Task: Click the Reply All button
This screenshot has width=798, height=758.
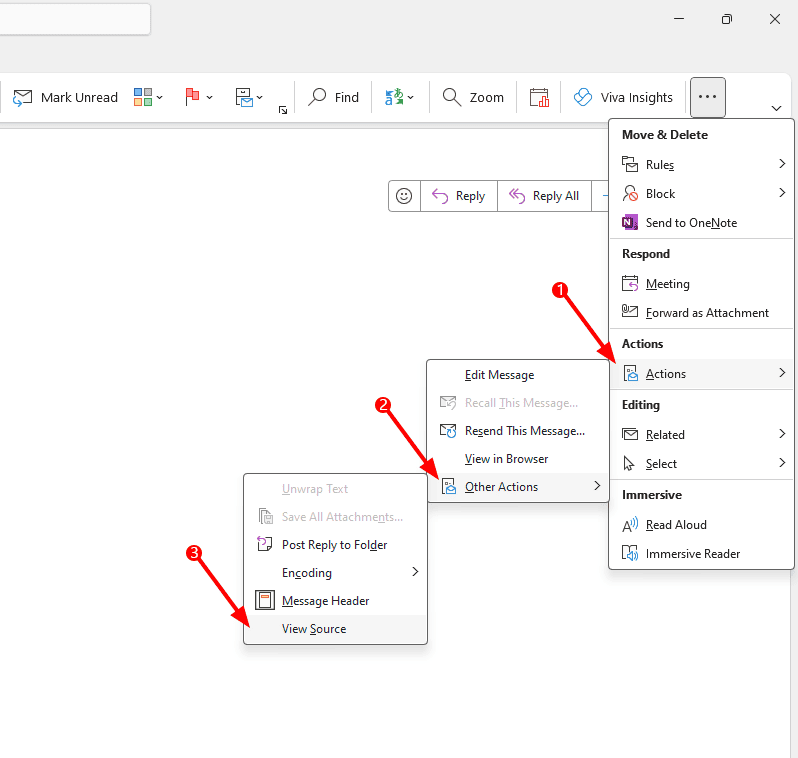Action: 544,196
